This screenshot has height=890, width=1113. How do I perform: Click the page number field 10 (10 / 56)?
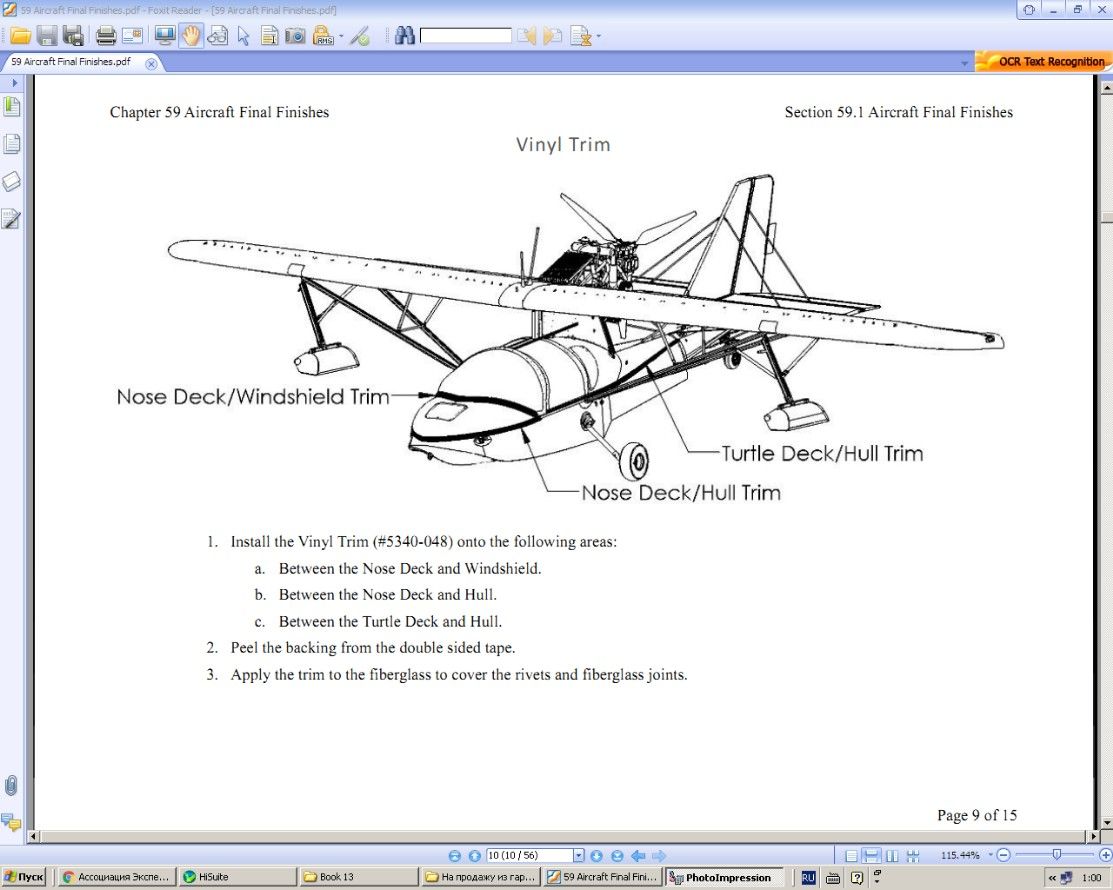coord(530,856)
